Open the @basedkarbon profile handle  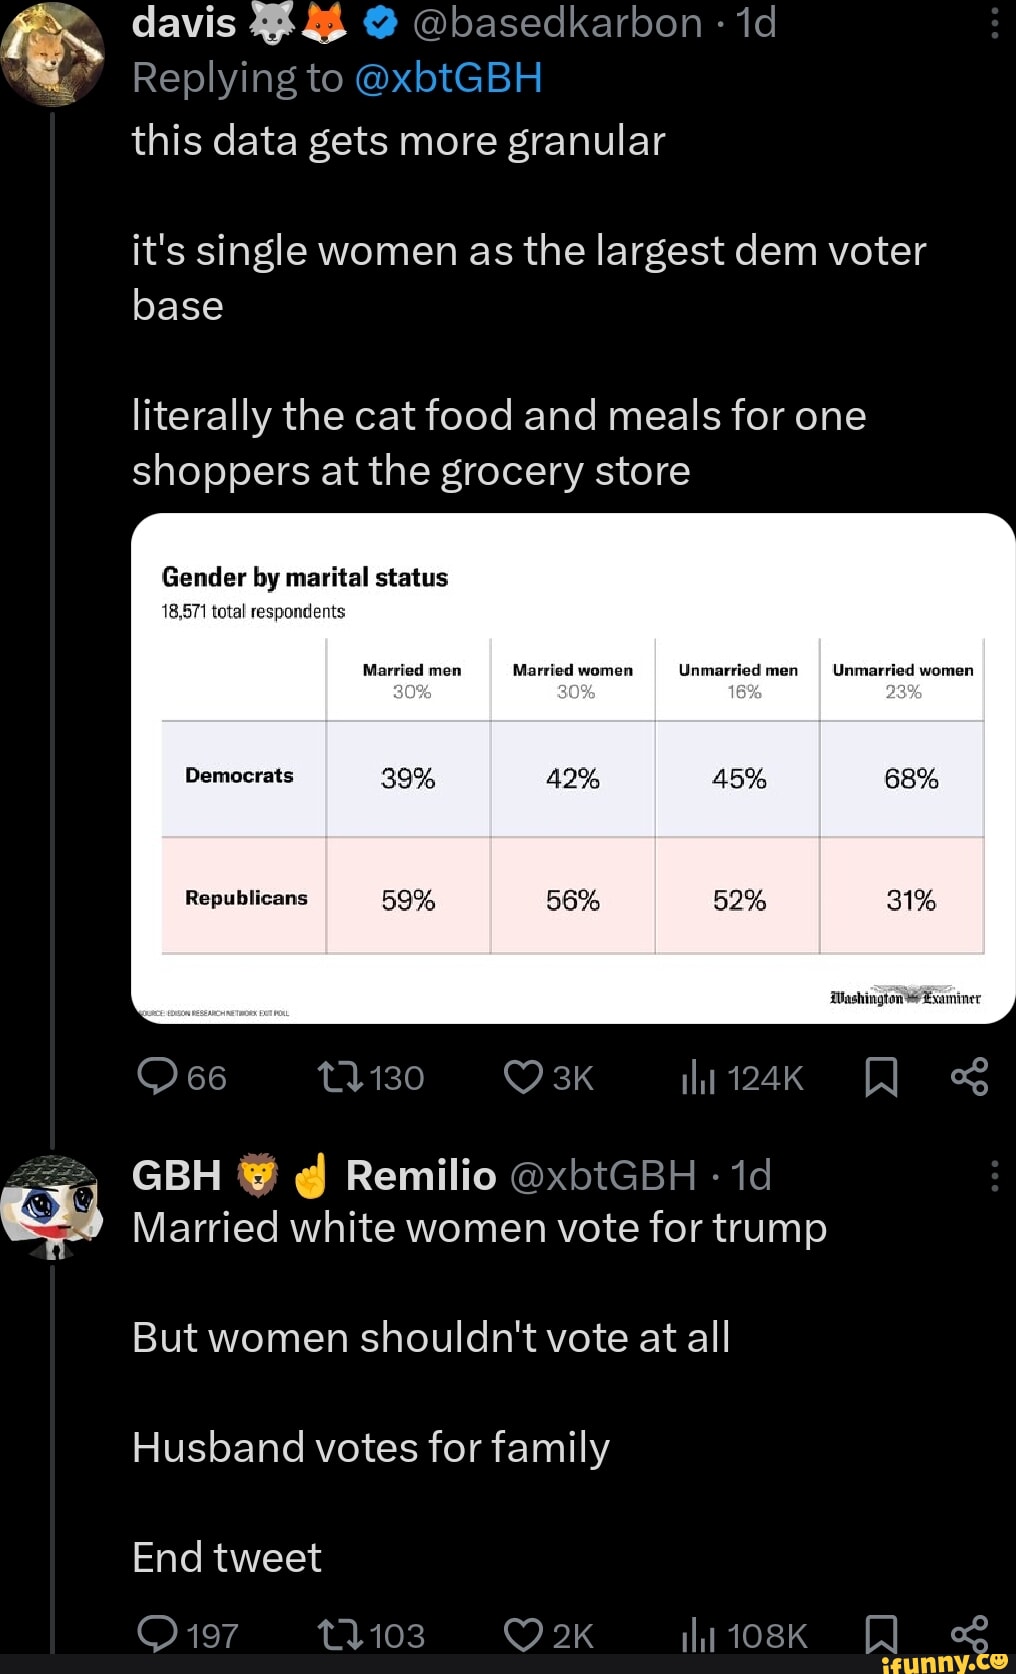[x=557, y=23]
